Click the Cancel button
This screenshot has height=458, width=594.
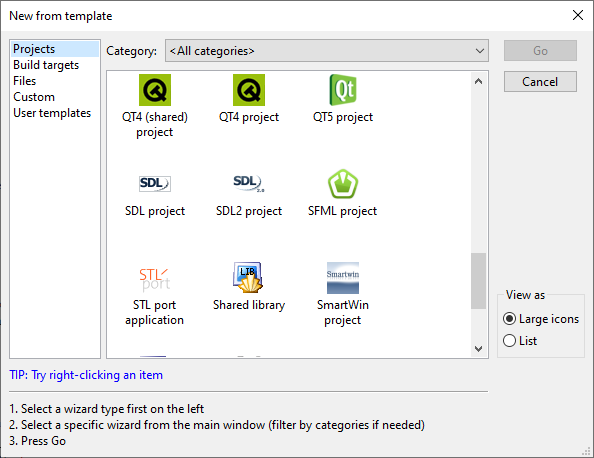point(540,81)
